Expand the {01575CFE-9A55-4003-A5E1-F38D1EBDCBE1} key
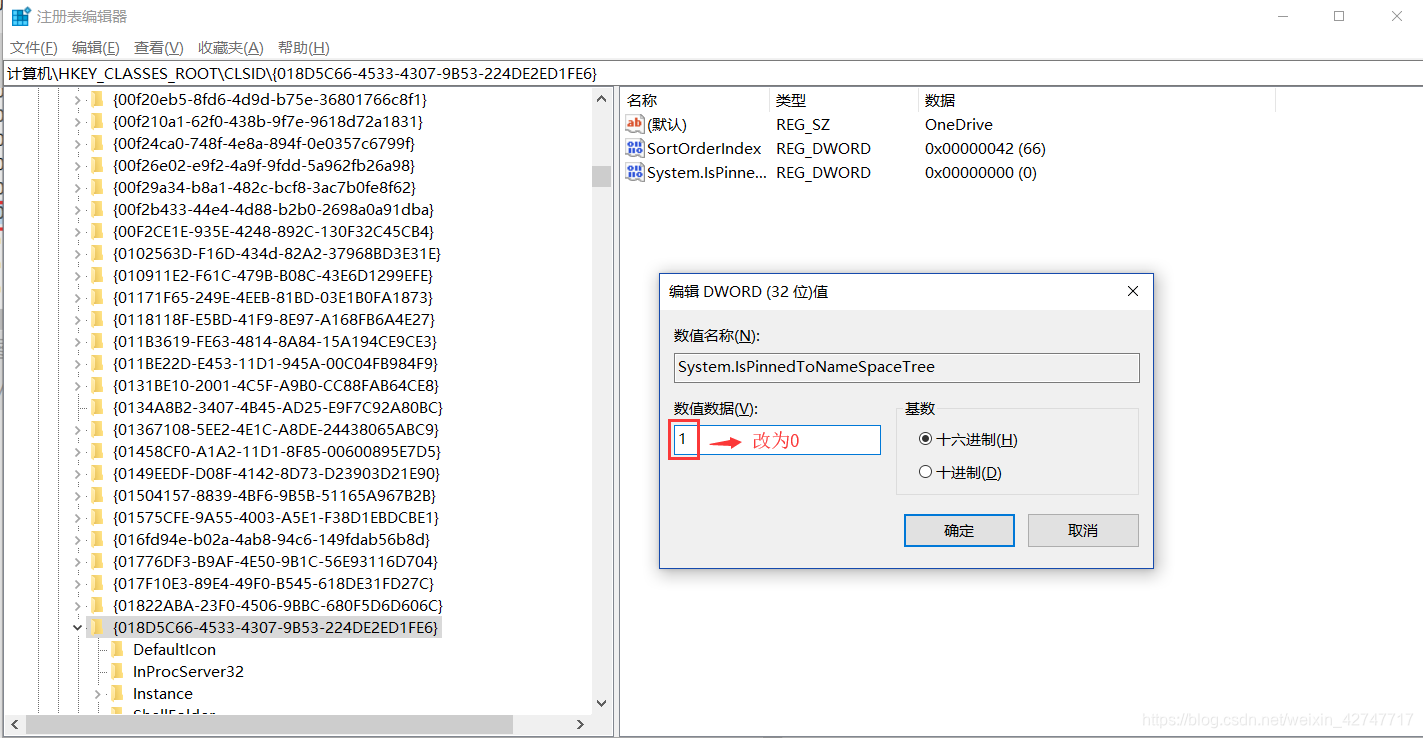The image size is (1423, 738). (78, 517)
